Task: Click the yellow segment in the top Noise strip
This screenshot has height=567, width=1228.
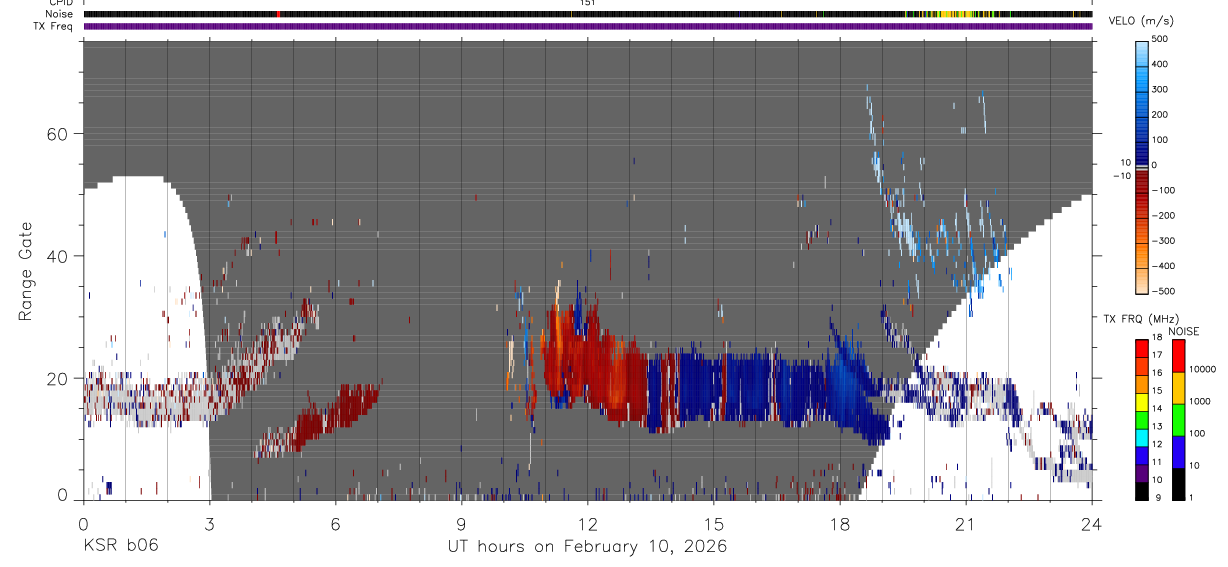Action: point(953,14)
